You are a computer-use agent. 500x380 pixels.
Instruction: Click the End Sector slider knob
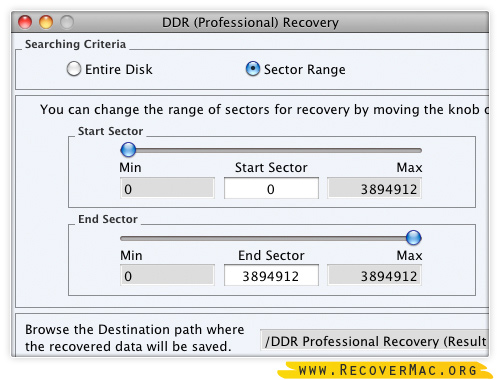(414, 238)
